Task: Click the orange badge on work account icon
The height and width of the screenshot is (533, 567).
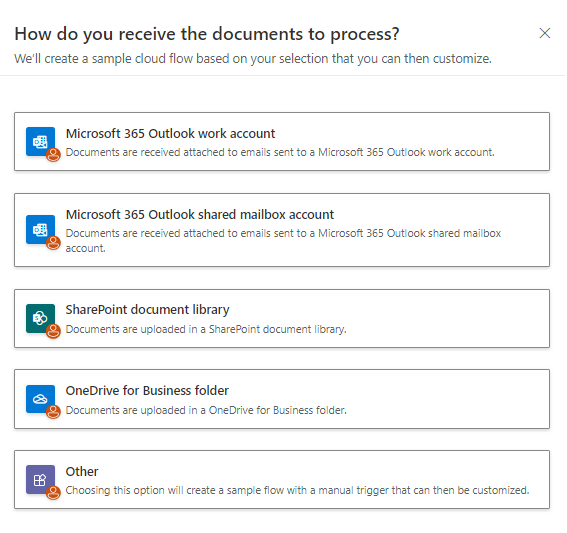Action: (53, 155)
